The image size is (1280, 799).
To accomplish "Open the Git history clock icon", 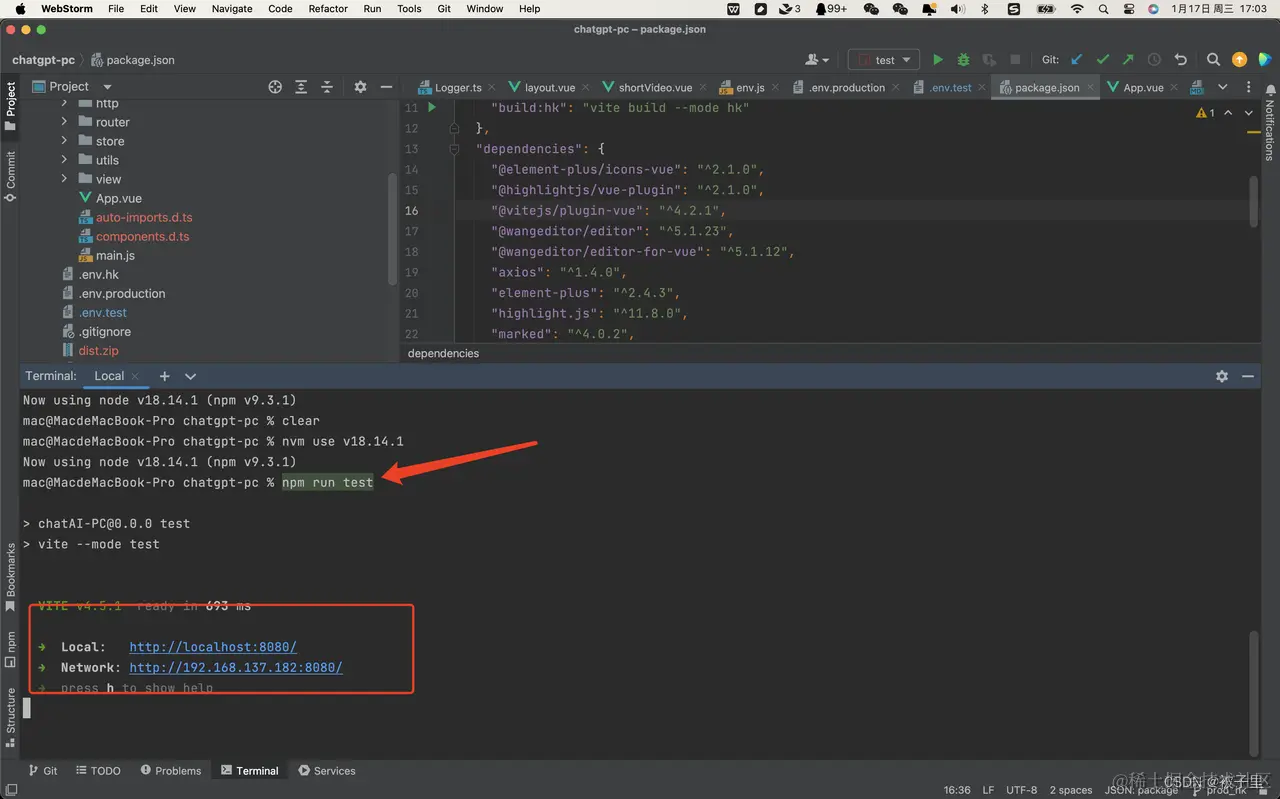I will pyautogui.click(x=1154, y=60).
